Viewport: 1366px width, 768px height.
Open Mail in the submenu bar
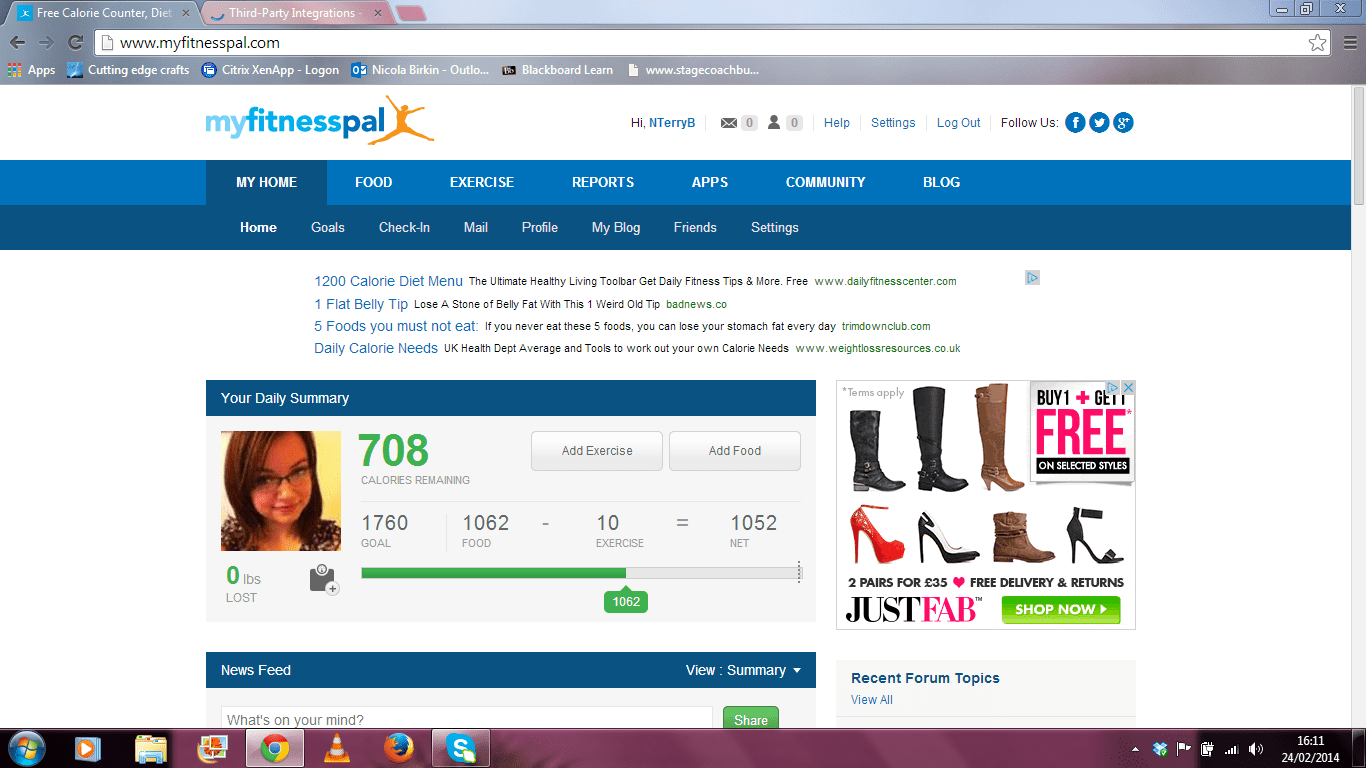[x=476, y=227]
